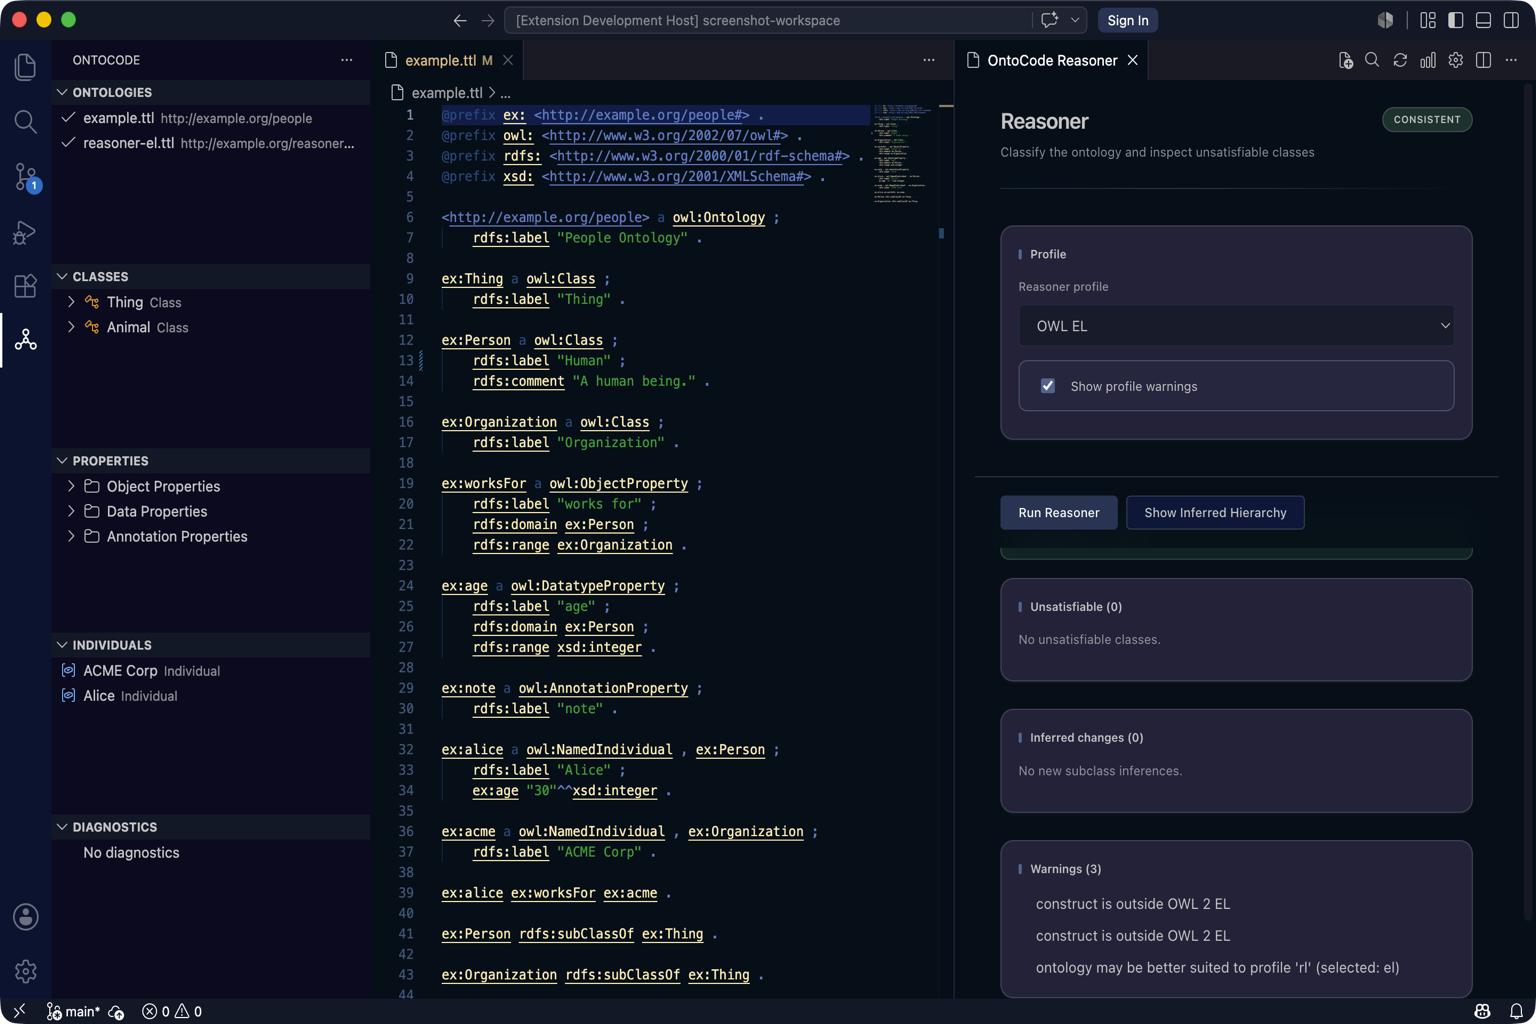
Task: Expand the Annotation Properties folder
Action: click(x=71, y=536)
